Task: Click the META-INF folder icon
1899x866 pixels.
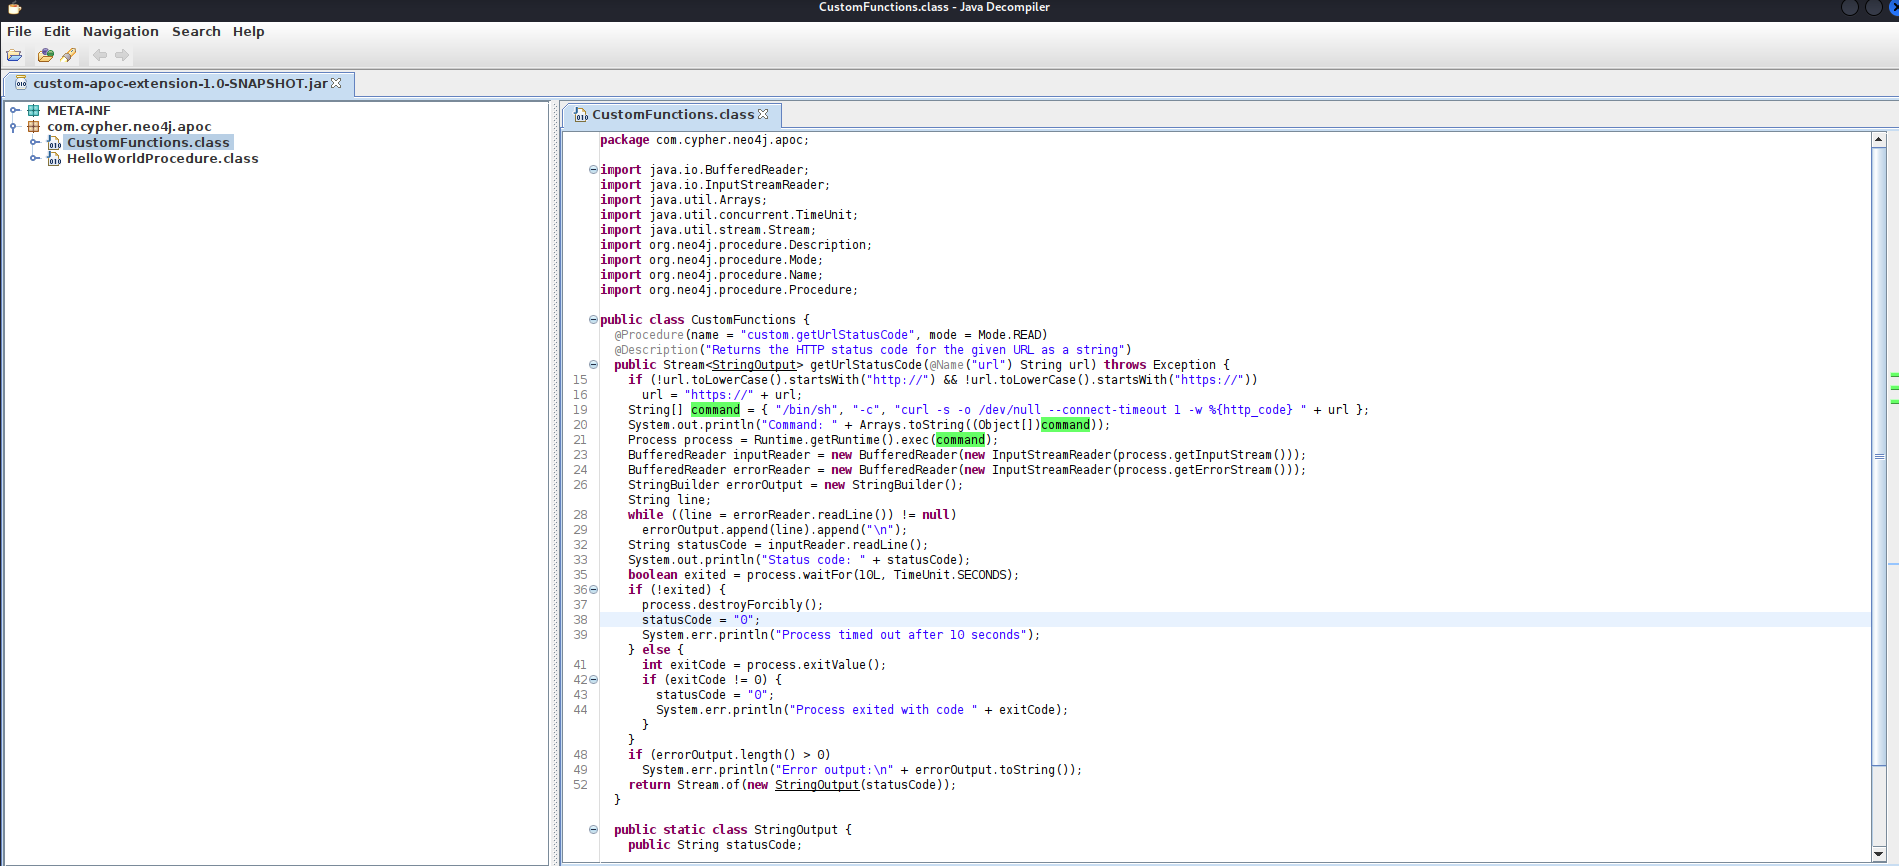Action: pos(33,111)
